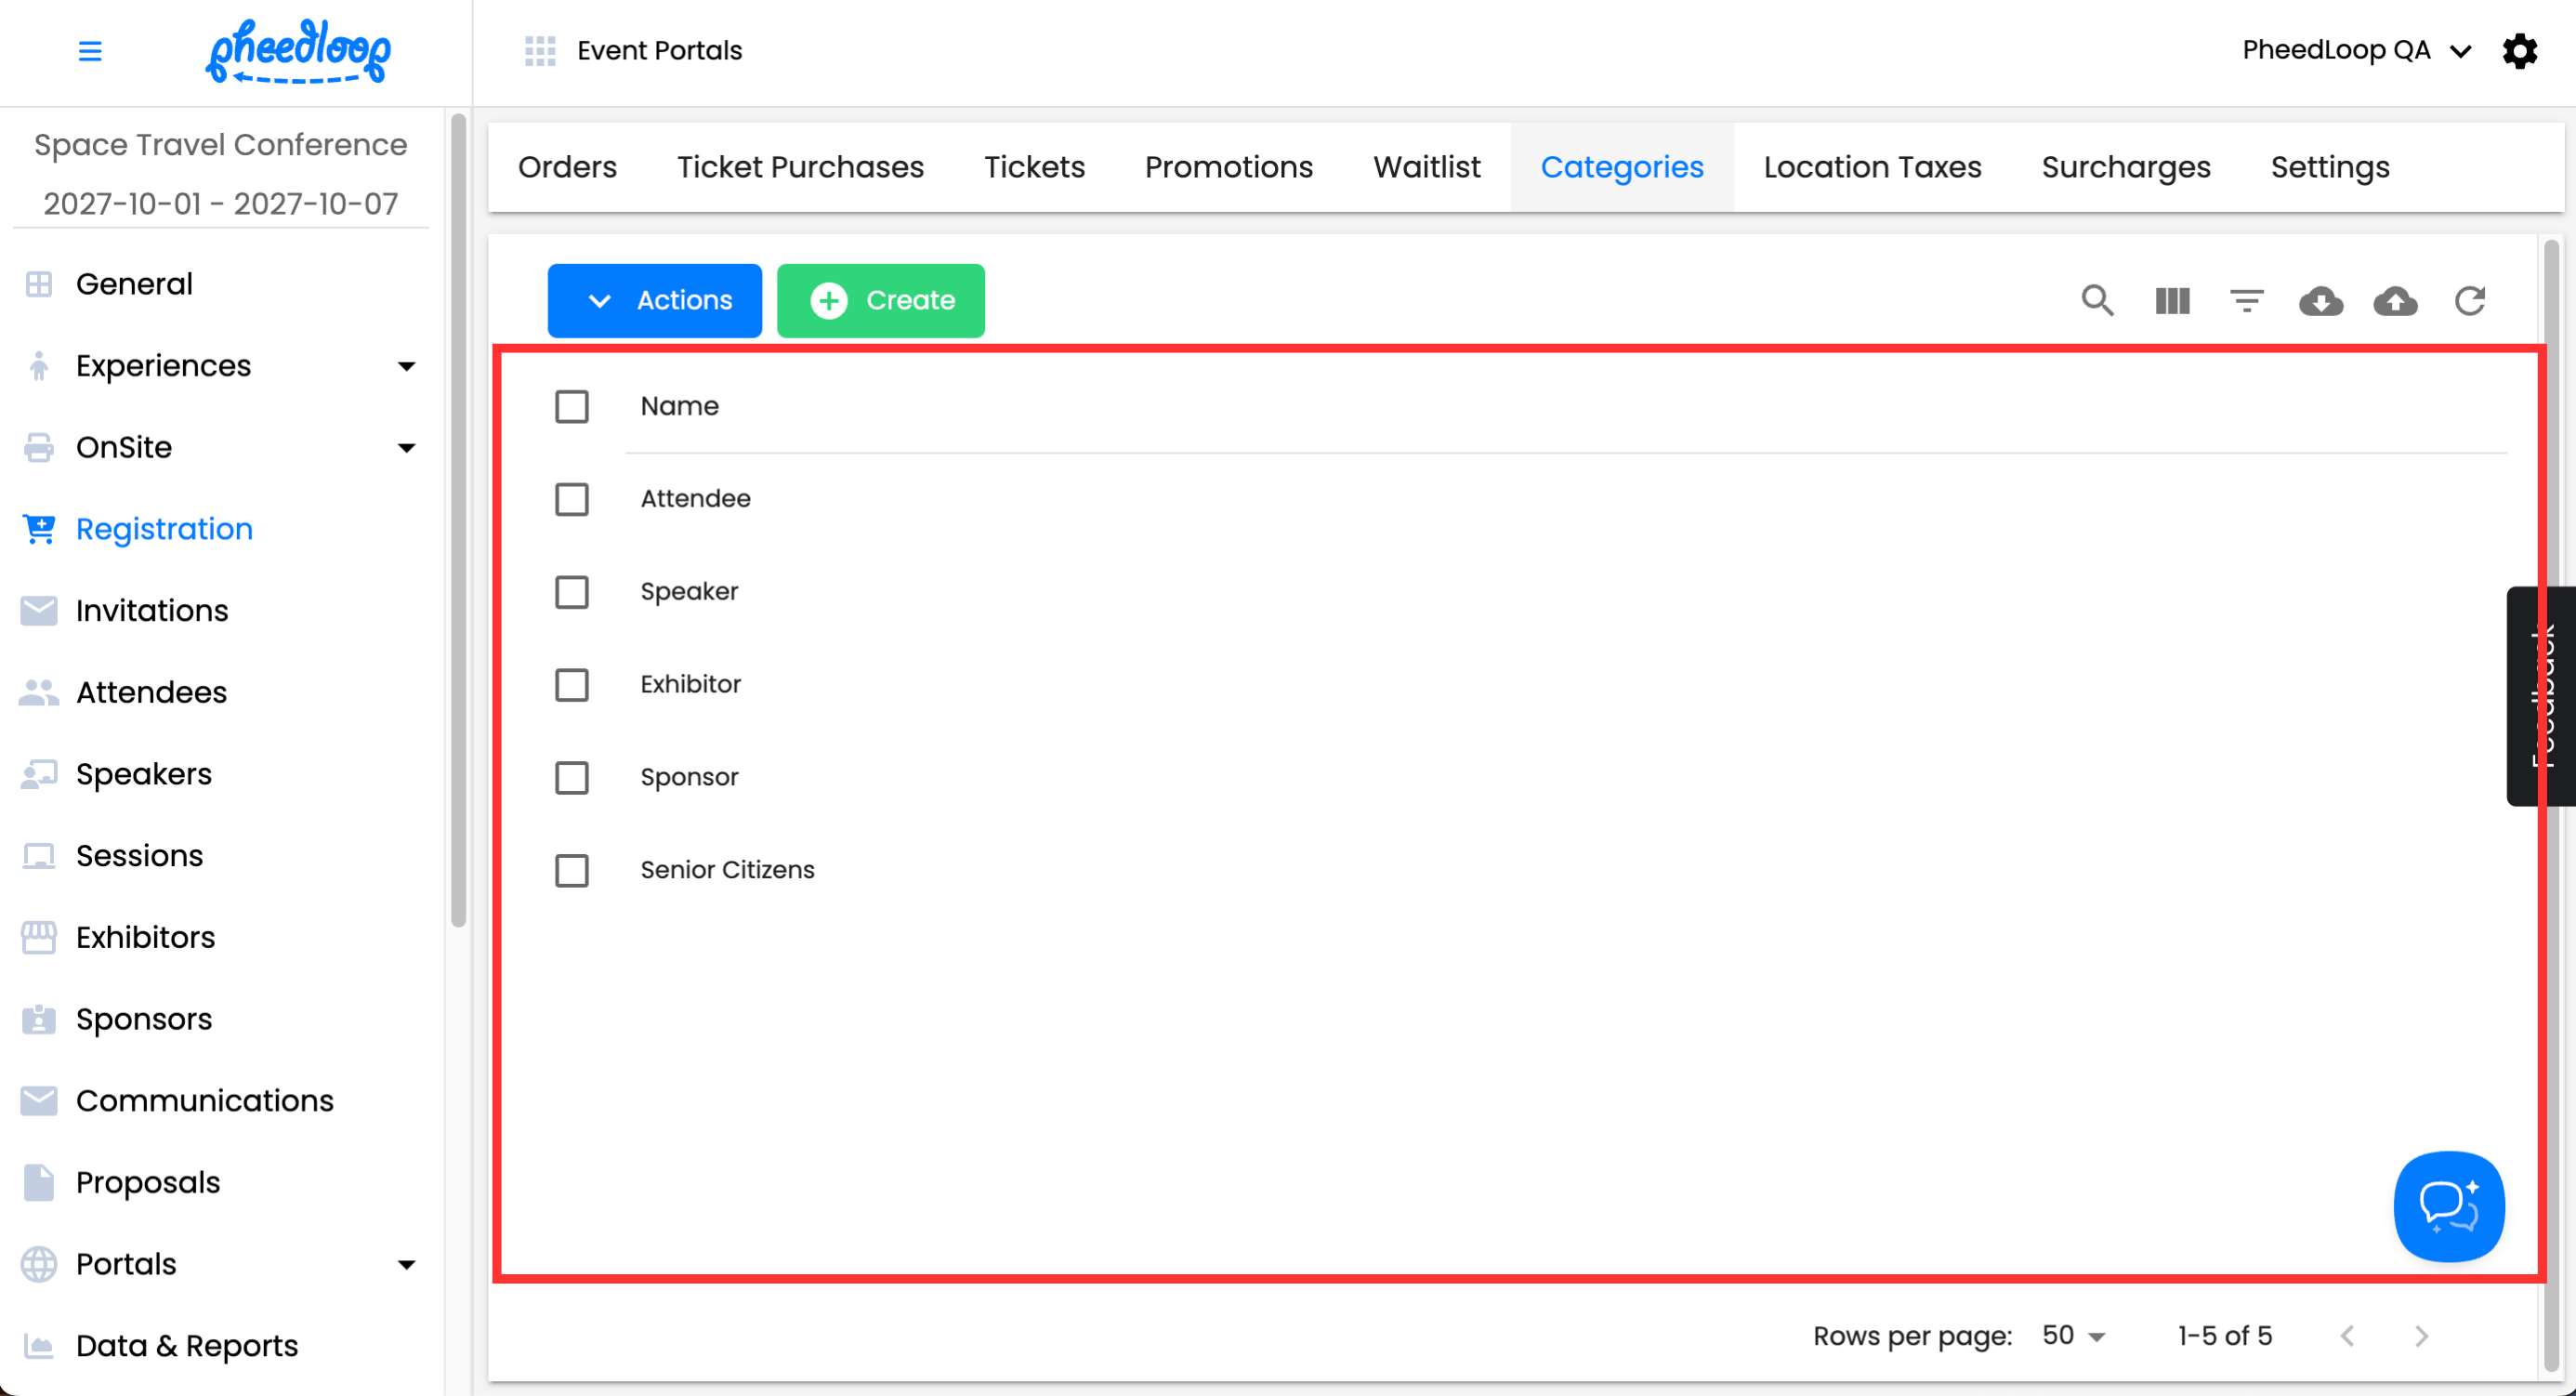Click the search magnifier icon in table toolbar
This screenshot has height=1396, width=2576.
(x=2097, y=300)
